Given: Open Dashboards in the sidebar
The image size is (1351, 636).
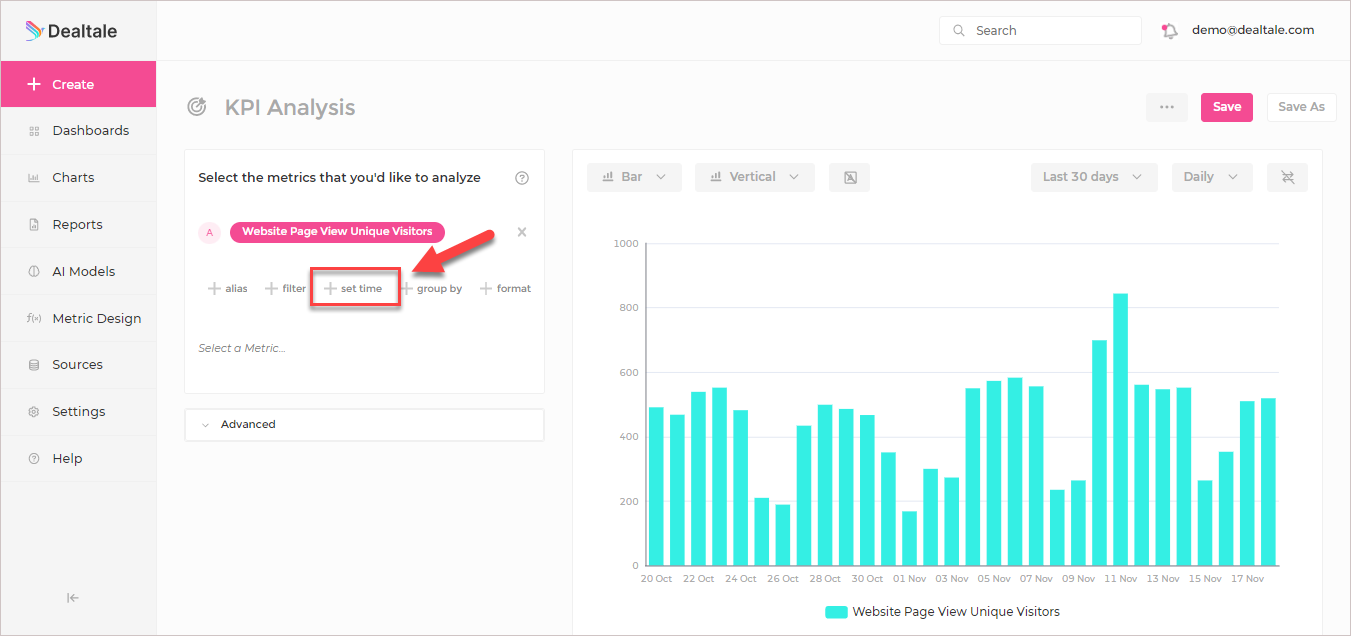Looking at the screenshot, I should [x=78, y=131].
